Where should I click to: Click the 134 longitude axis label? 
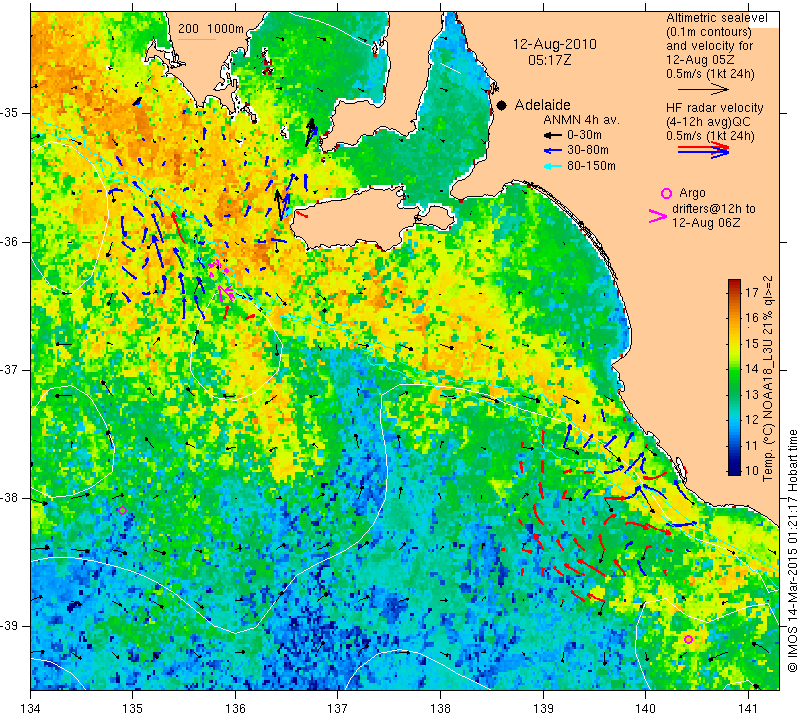(x=31, y=709)
